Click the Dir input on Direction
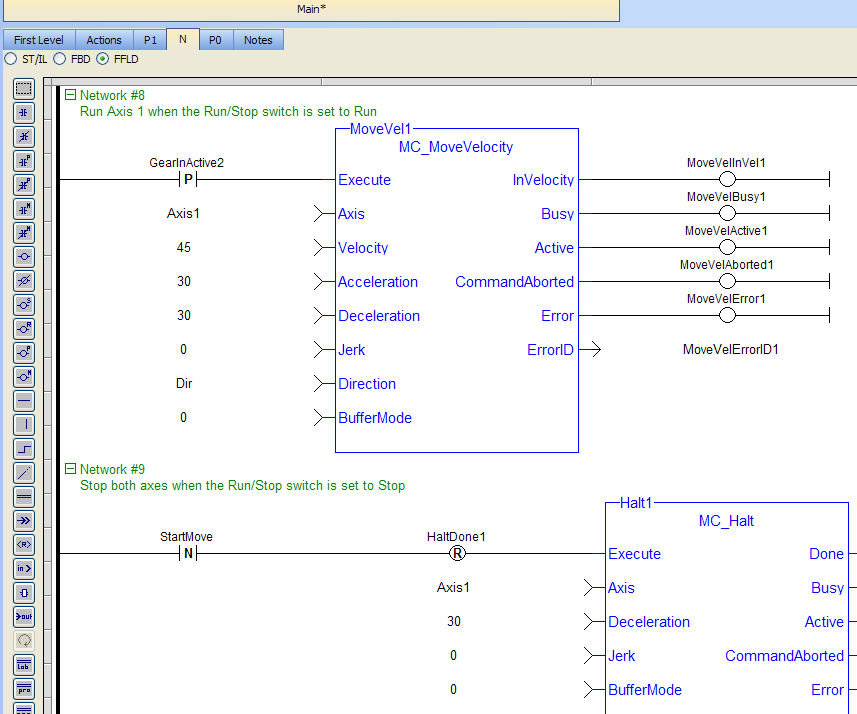This screenshot has width=857, height=714. click(x=184, y=383)
